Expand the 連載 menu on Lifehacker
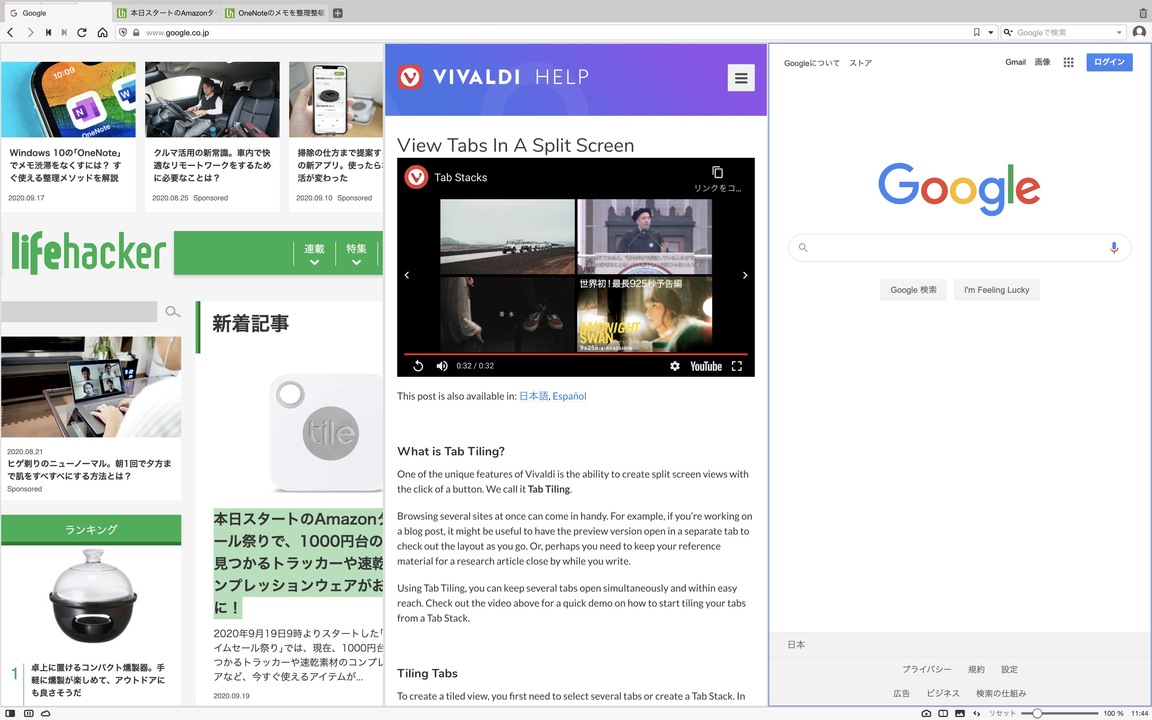The image size is (1152, 720). [314, 253]
